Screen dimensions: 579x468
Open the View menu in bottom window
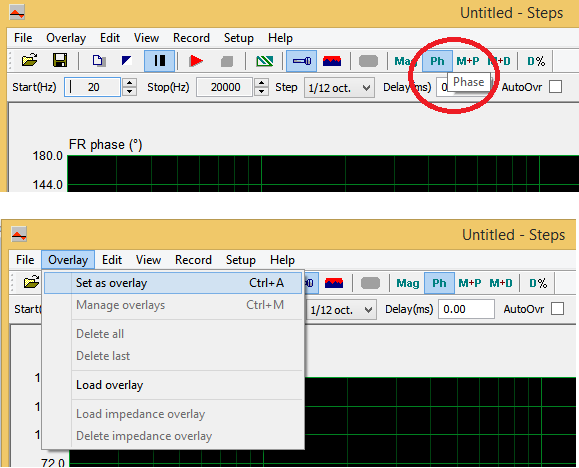[148, 260]
